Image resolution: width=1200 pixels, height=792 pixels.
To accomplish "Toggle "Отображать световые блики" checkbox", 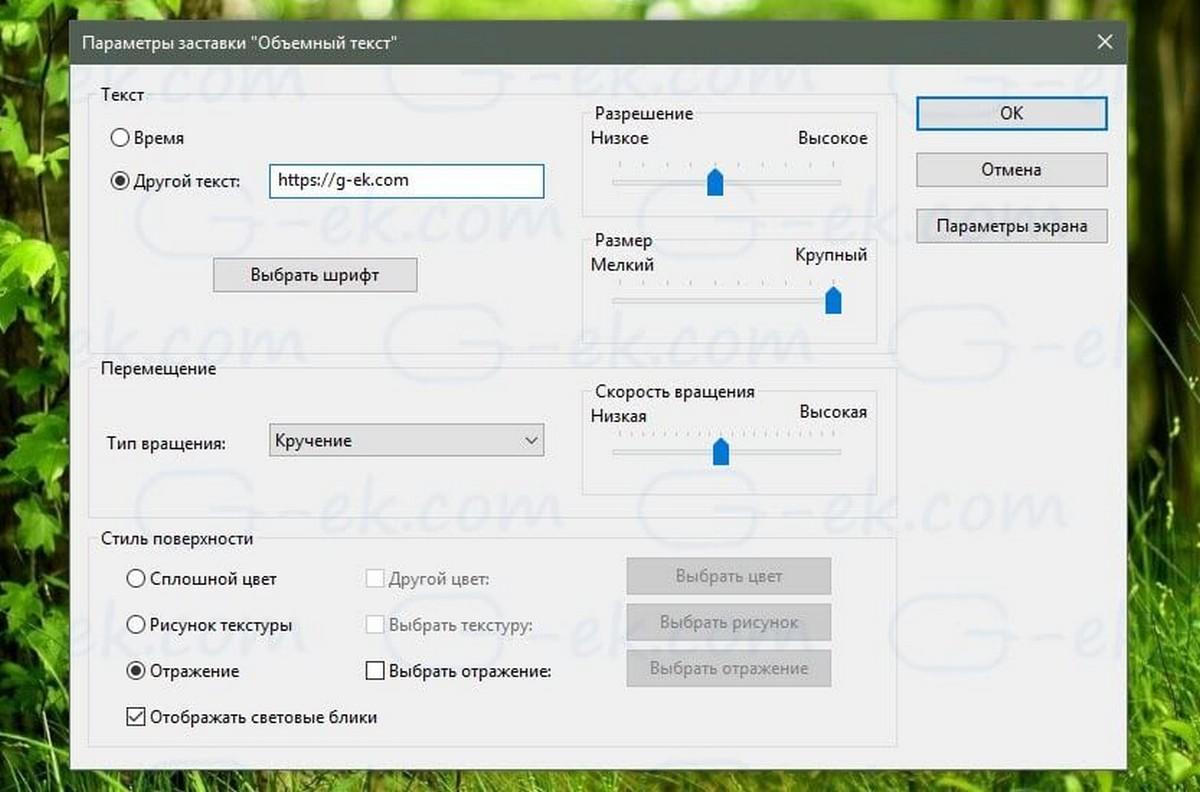I will click(136, 717).
